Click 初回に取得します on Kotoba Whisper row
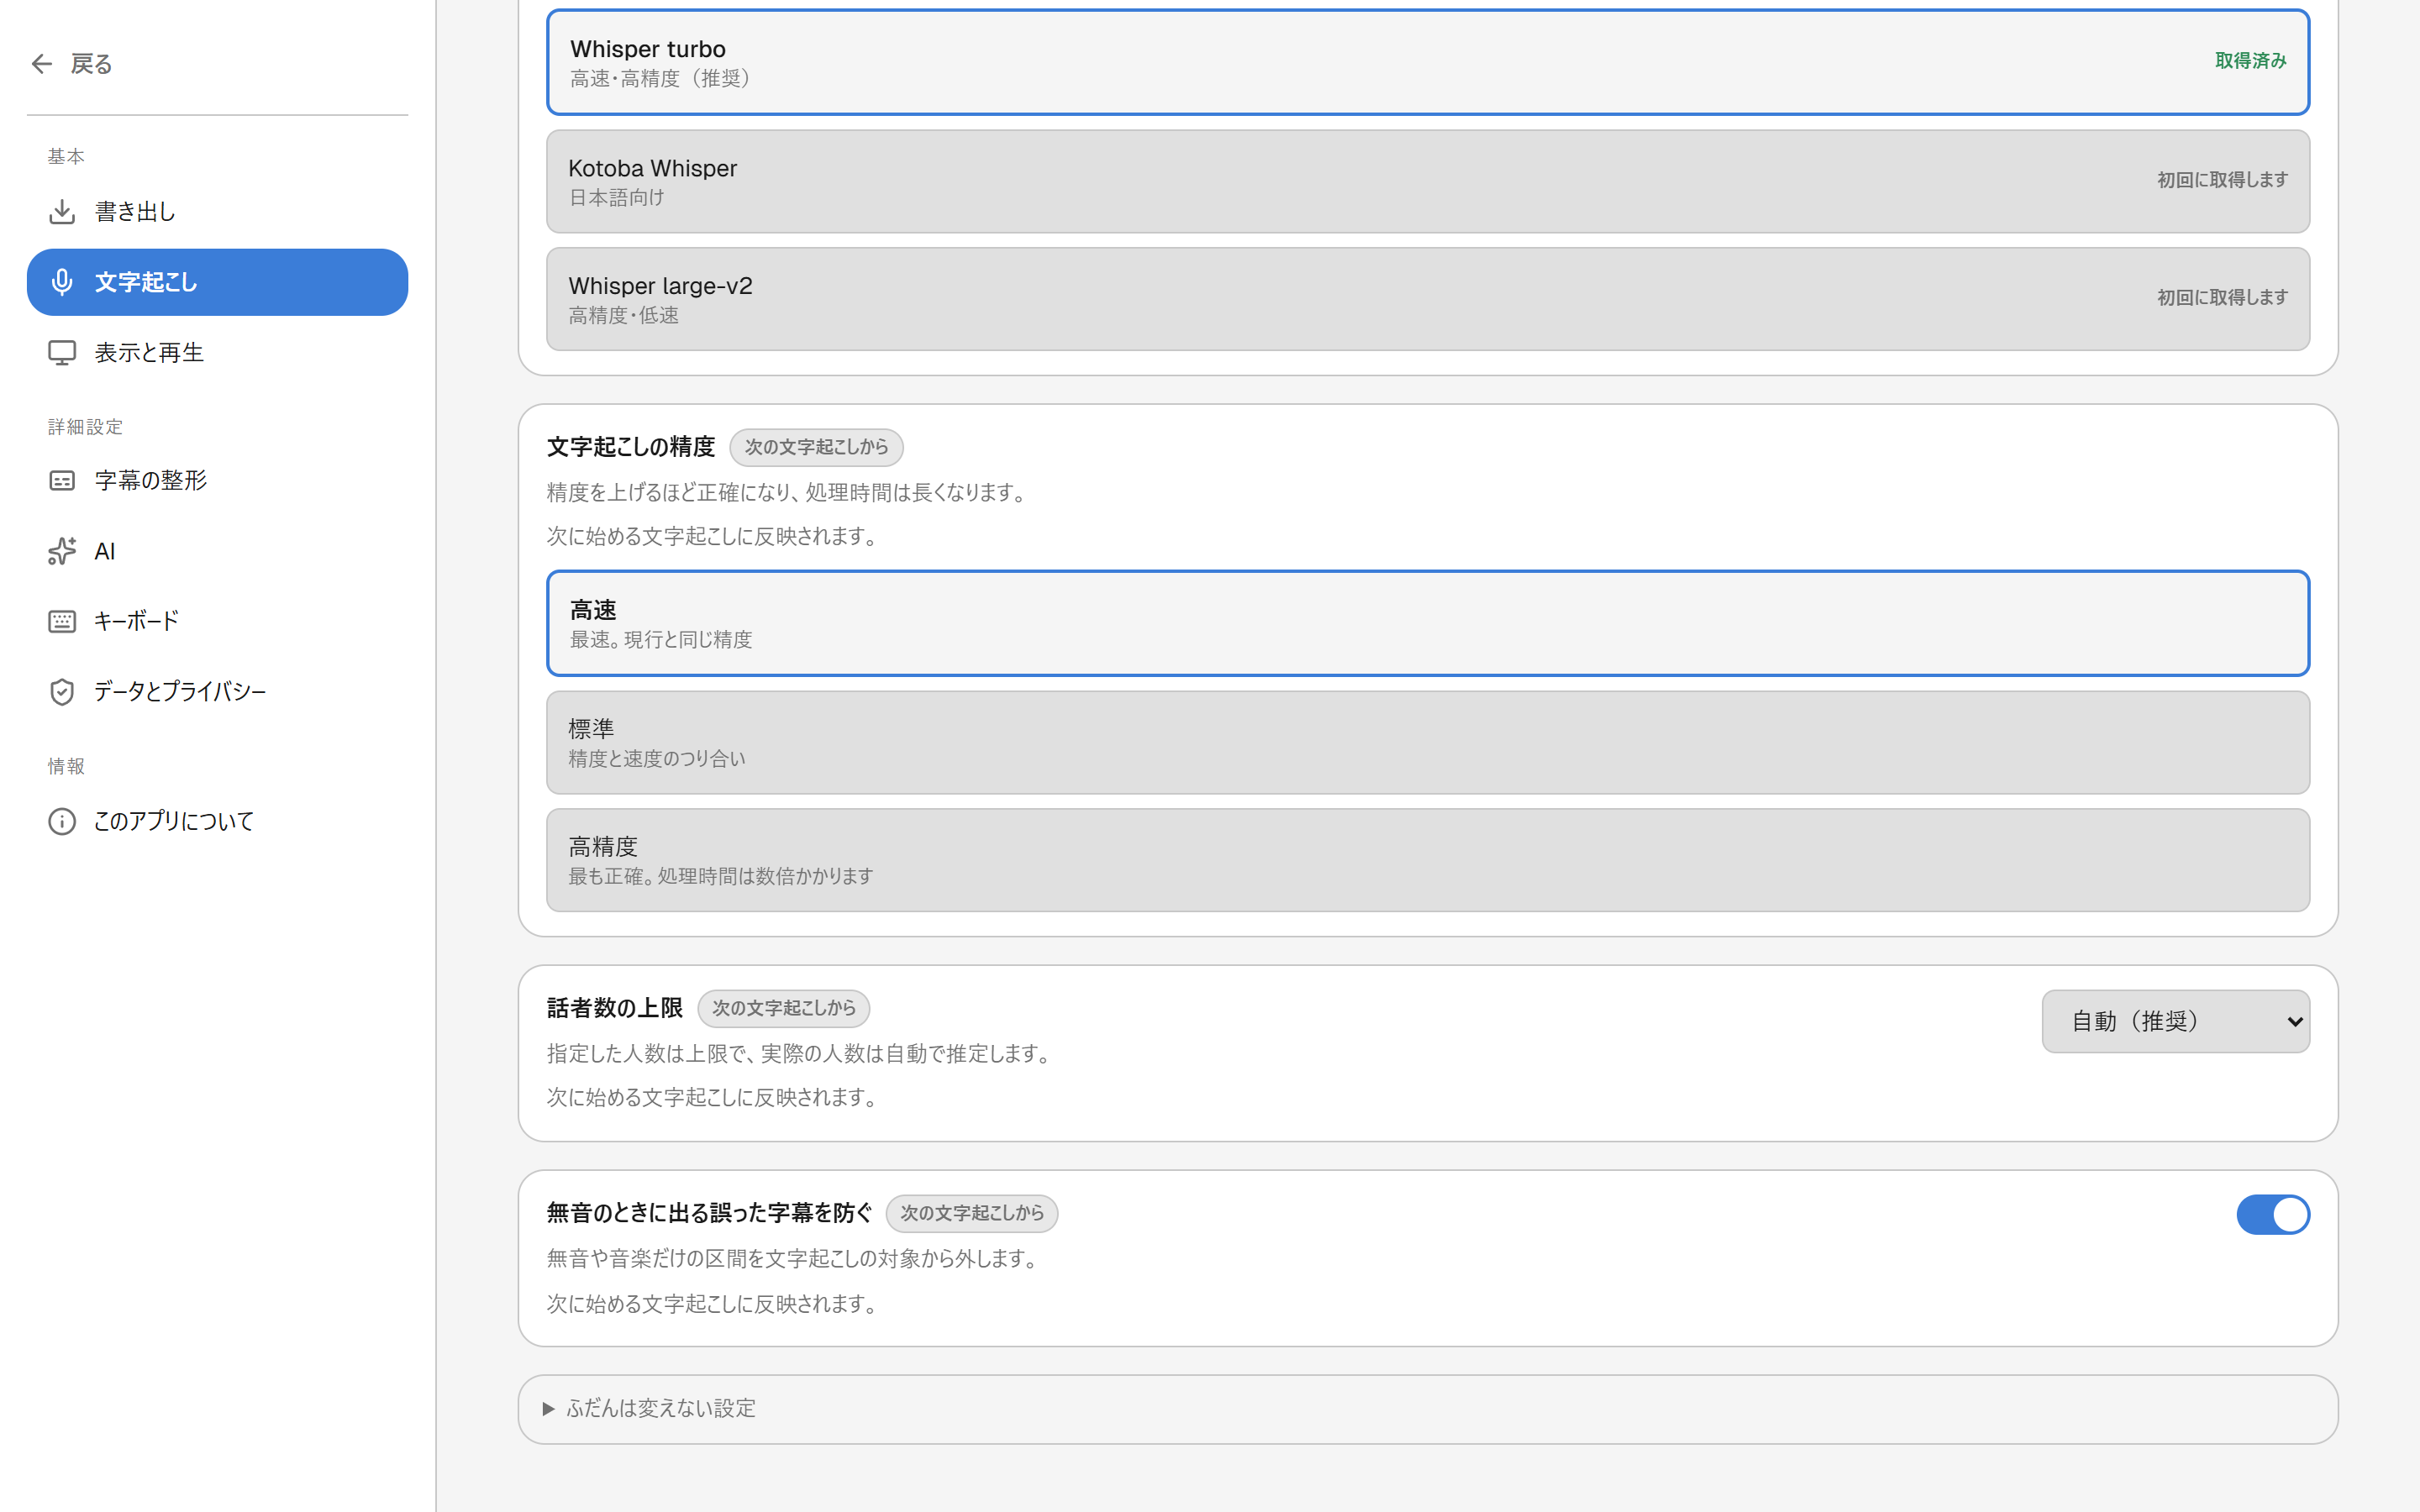2420x1512 pixels. (2222, 180)
